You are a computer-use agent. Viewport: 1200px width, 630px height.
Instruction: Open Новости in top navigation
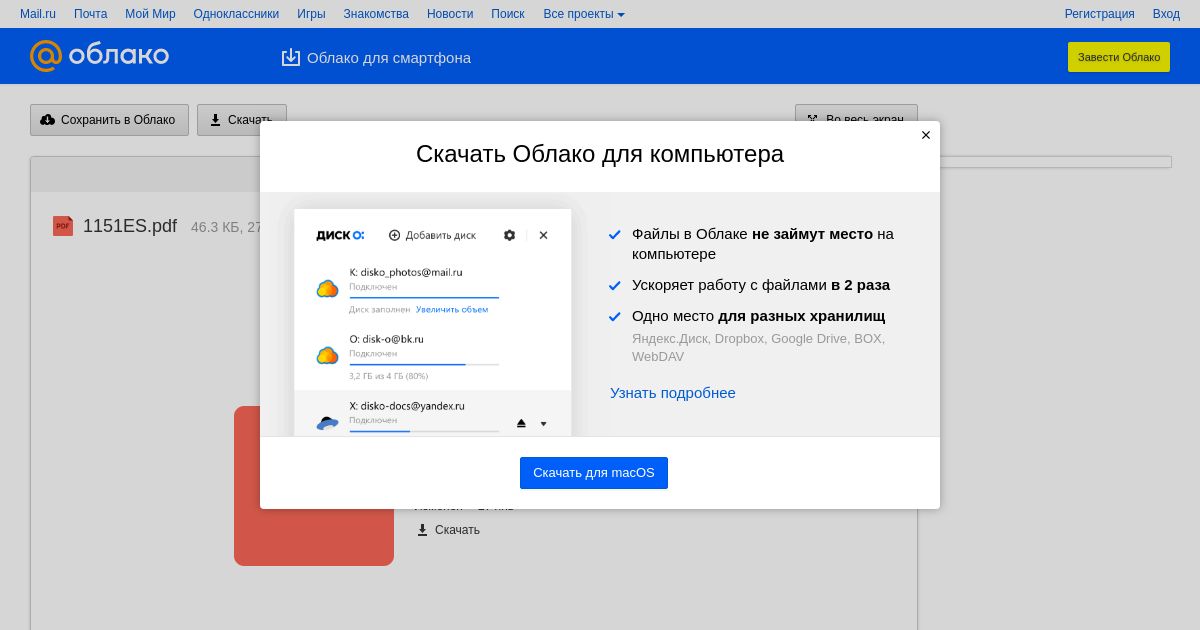tap(450, 14)
